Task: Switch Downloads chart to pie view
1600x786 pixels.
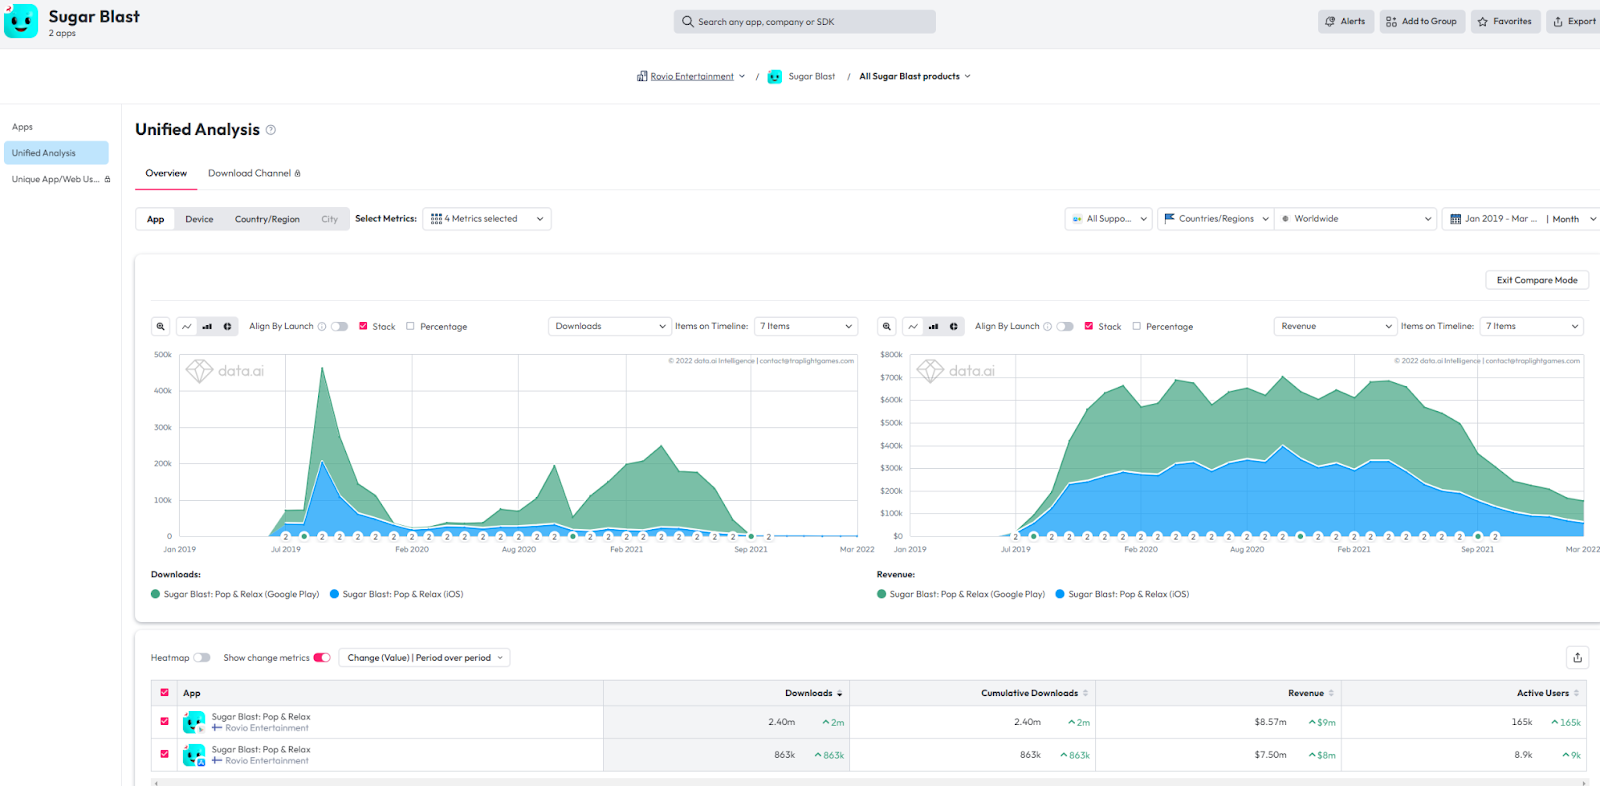Action: tap(227, 326)
